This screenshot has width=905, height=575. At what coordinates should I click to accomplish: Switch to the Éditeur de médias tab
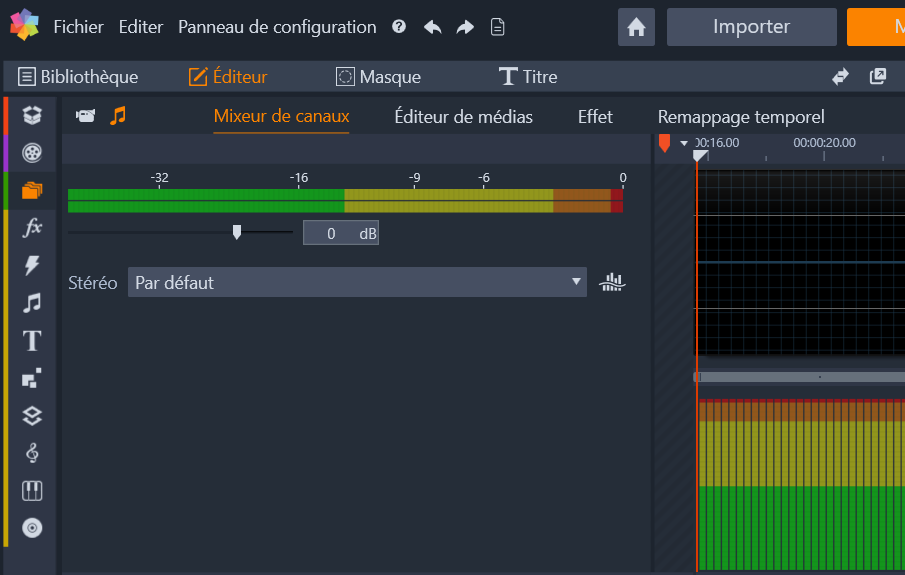(x=463, y=117)
